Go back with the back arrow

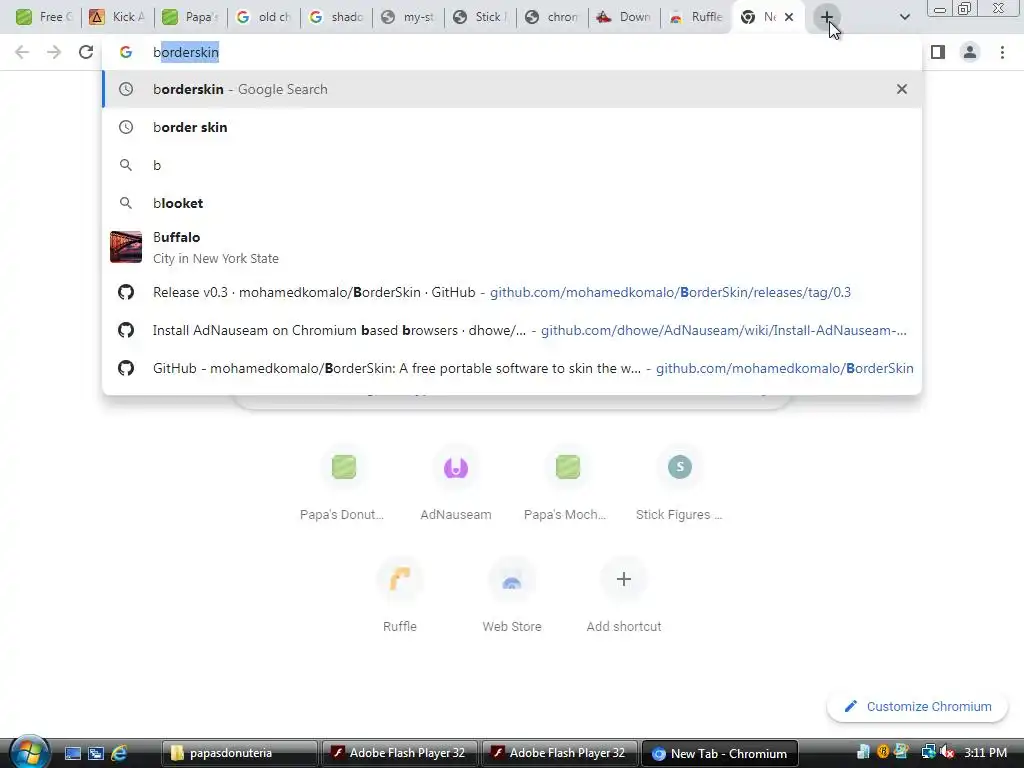pyautogui.click(x=22, y=52)
